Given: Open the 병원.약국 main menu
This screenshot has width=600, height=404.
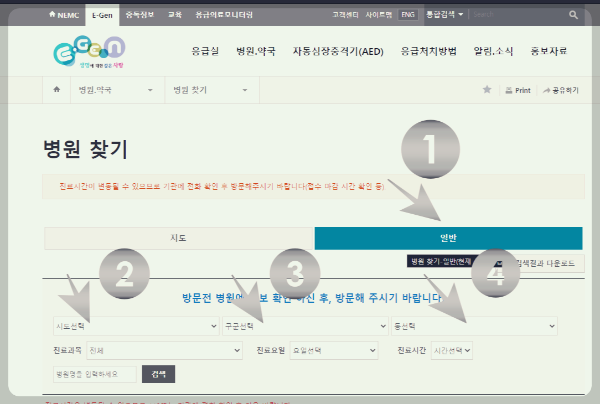Looking at the screenshot, I should [x=256, y=51].
